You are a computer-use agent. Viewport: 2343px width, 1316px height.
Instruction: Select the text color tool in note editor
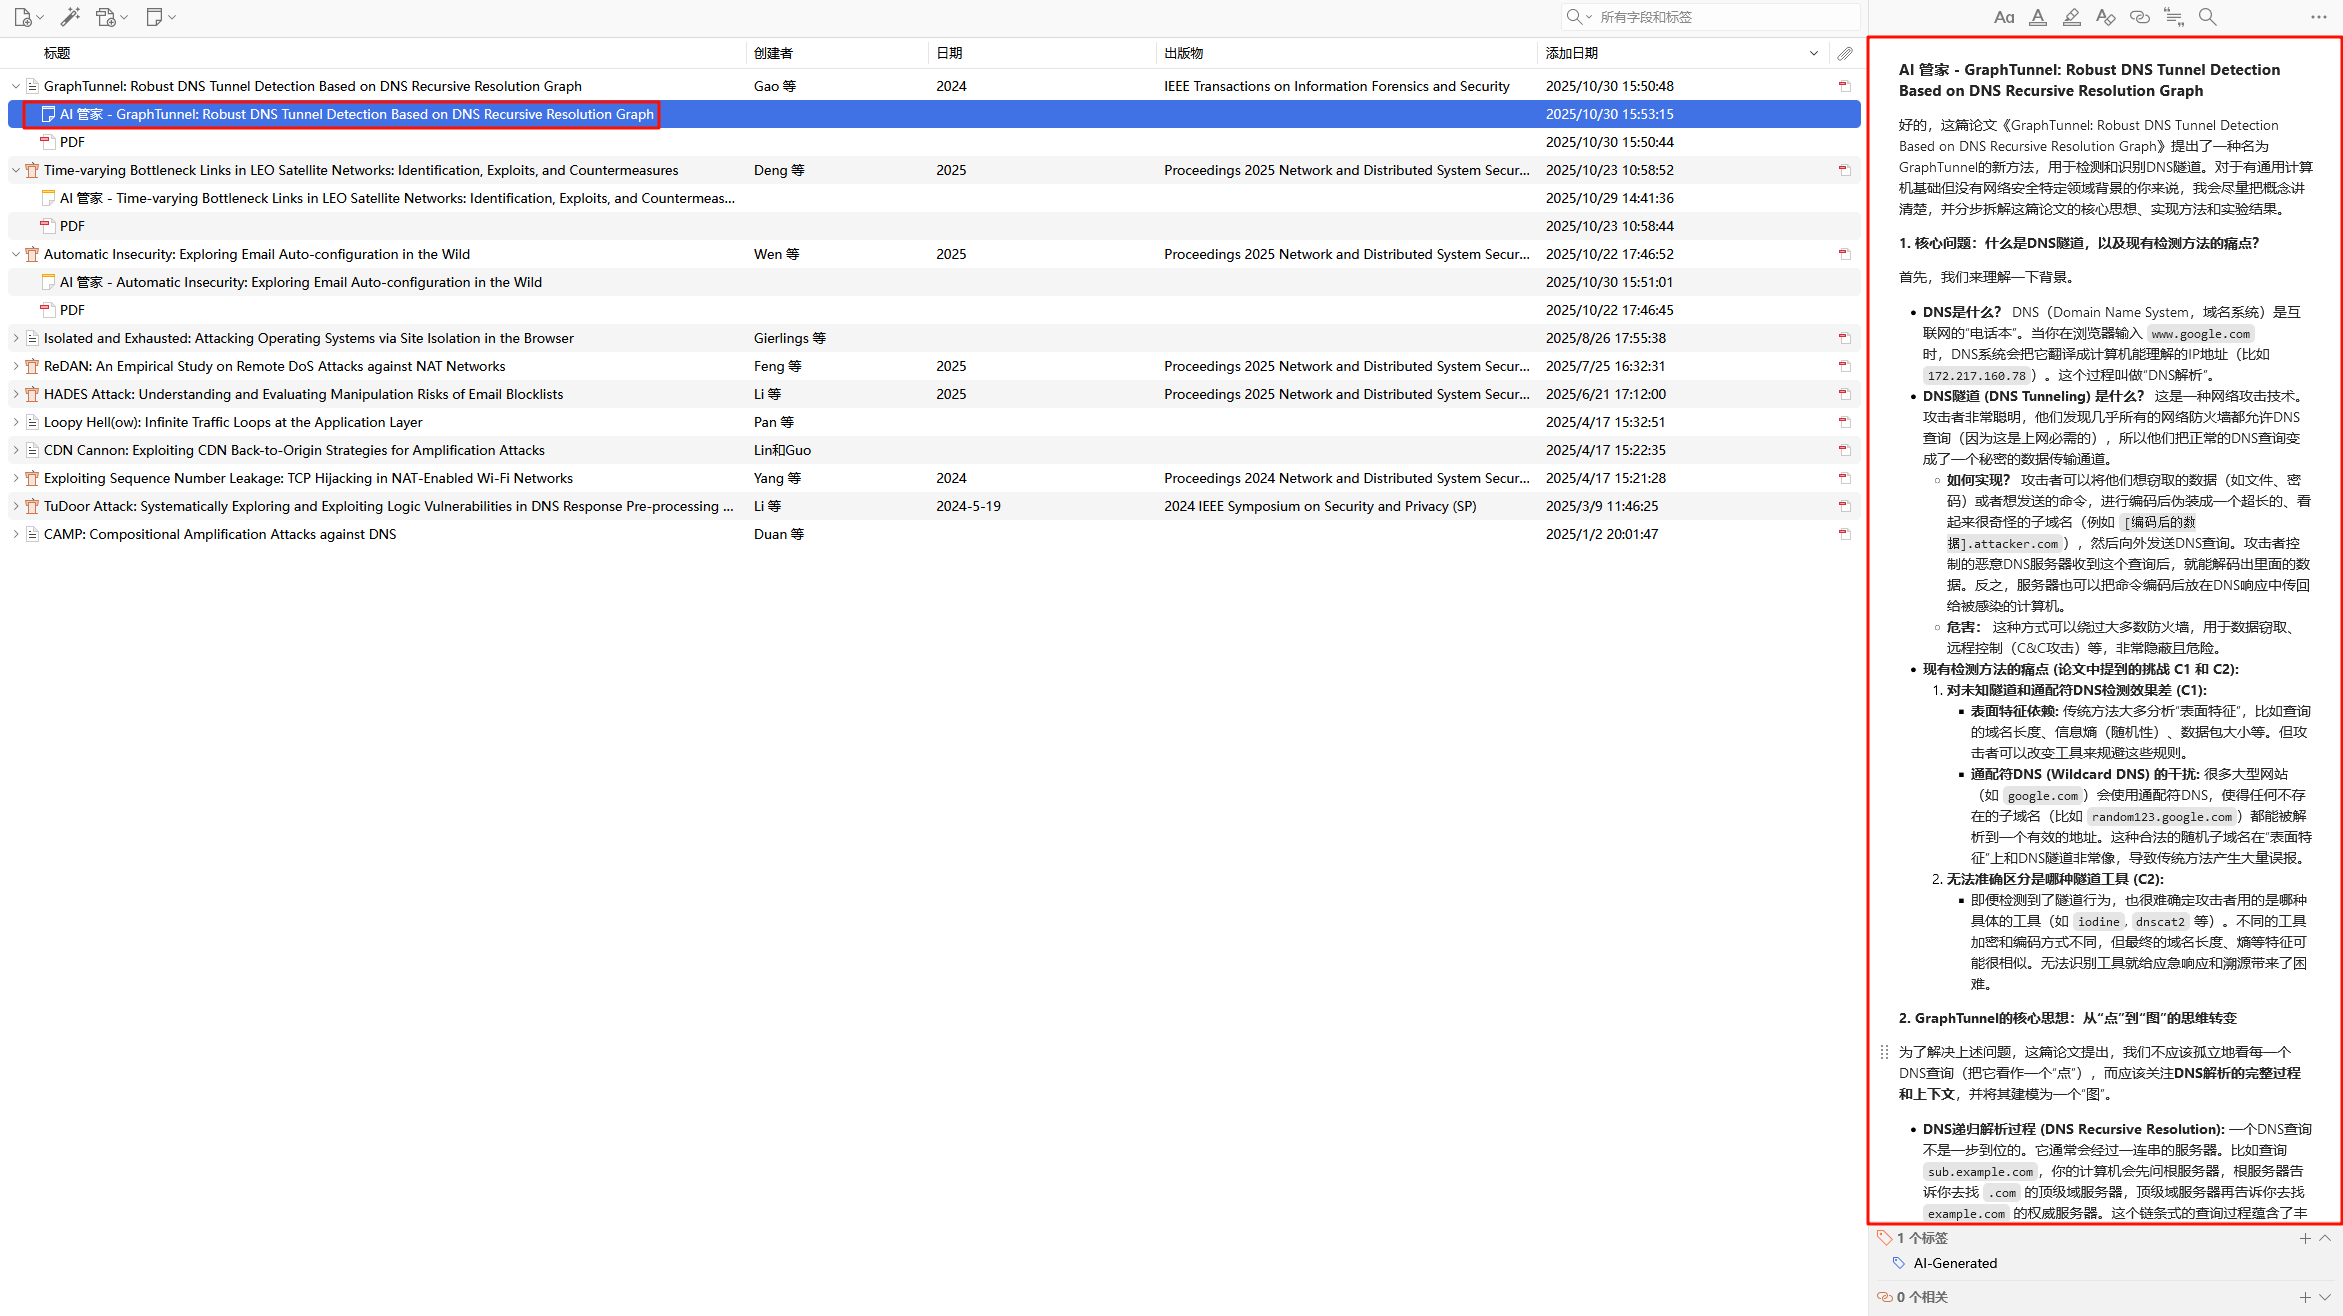[2038, 17]
